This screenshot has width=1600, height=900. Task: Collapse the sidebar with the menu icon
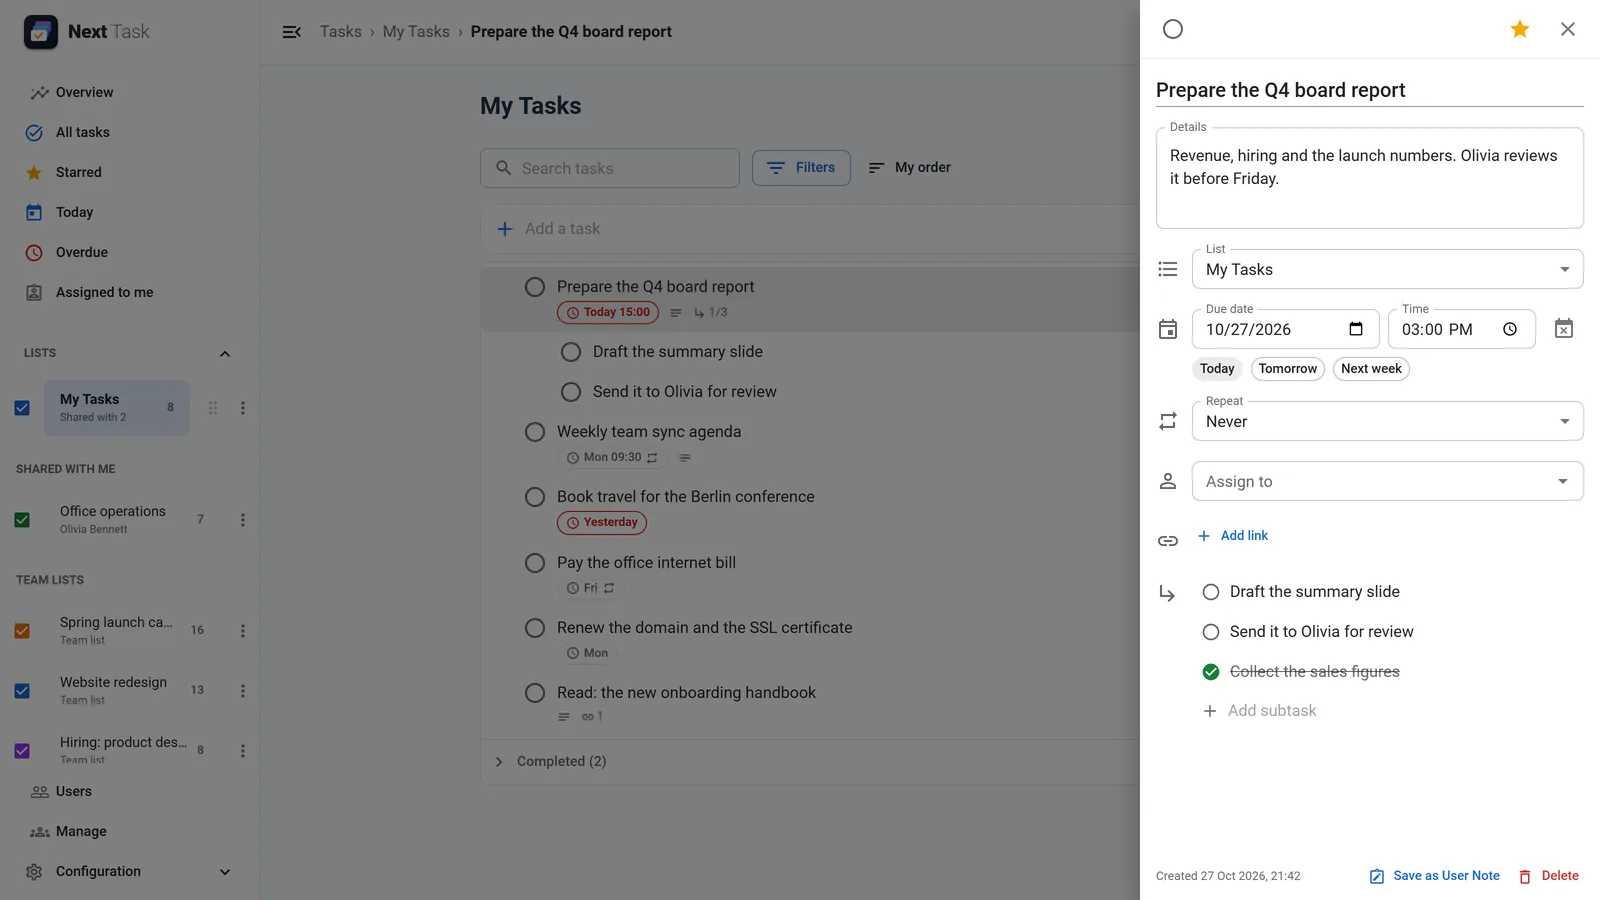click(x=292, y=32)
